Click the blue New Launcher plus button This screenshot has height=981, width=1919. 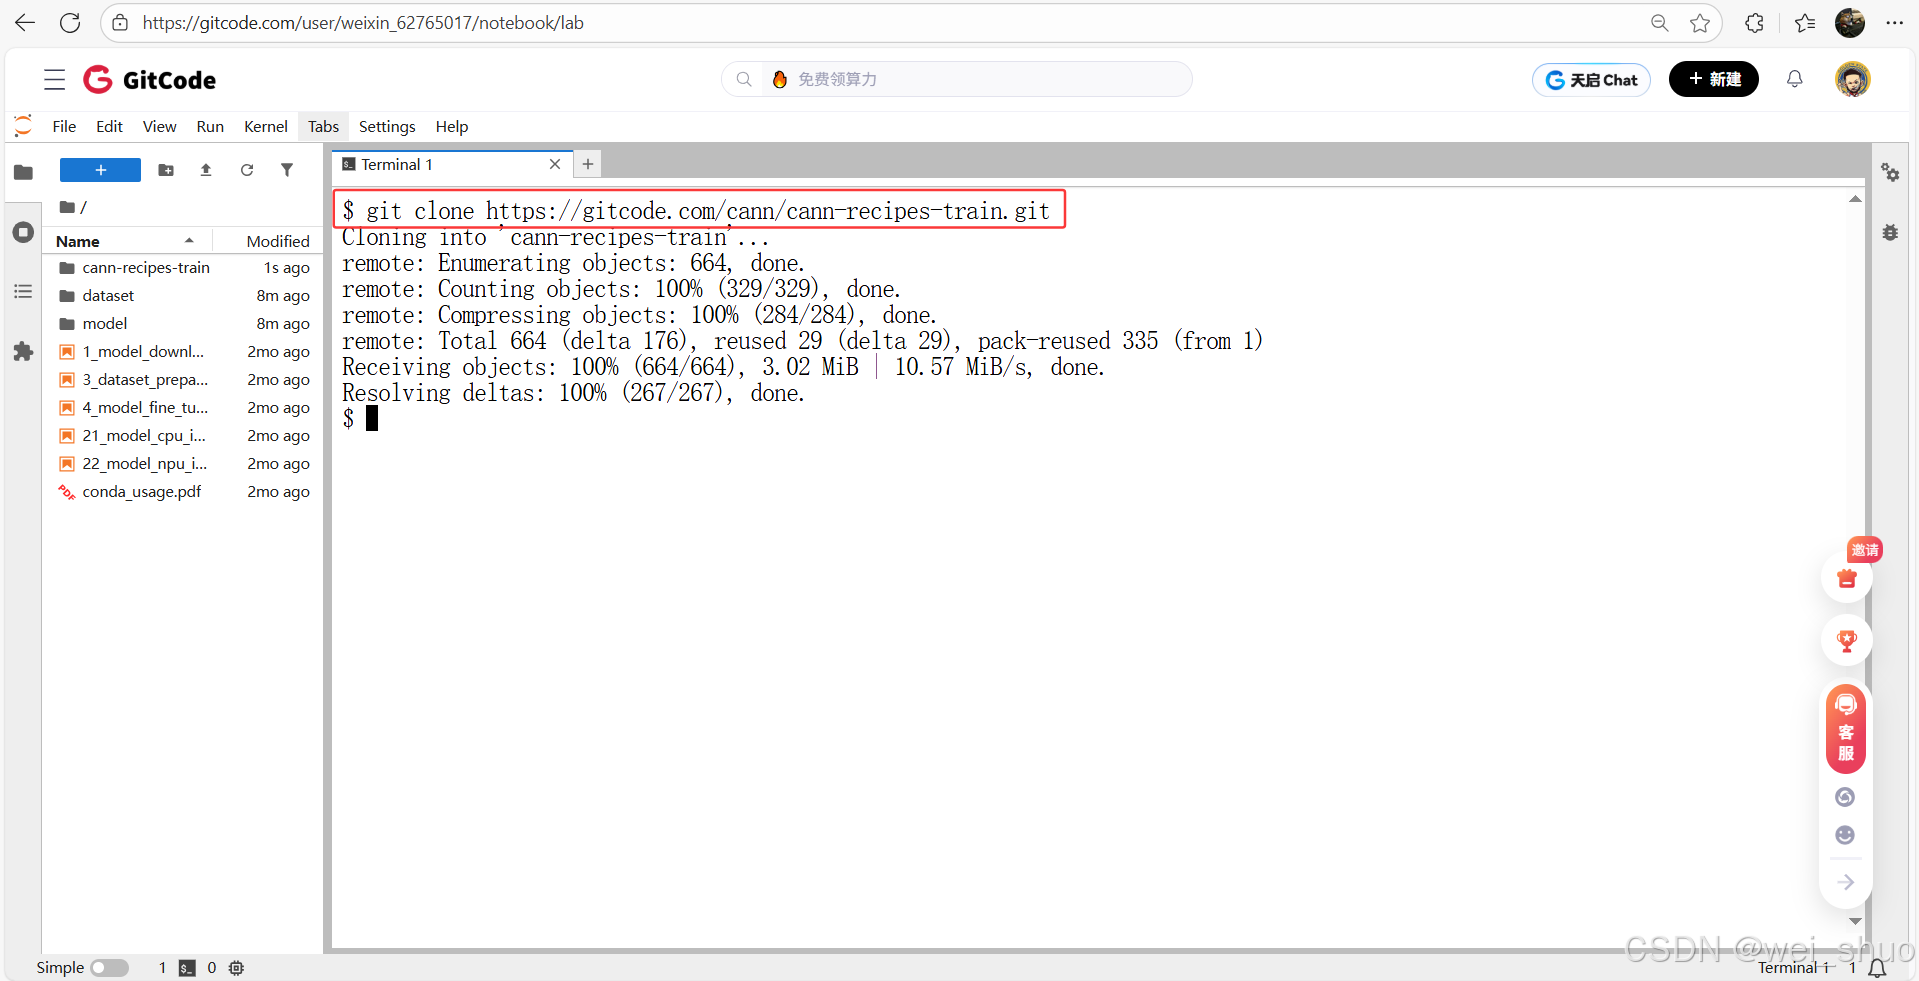(100, 170)
